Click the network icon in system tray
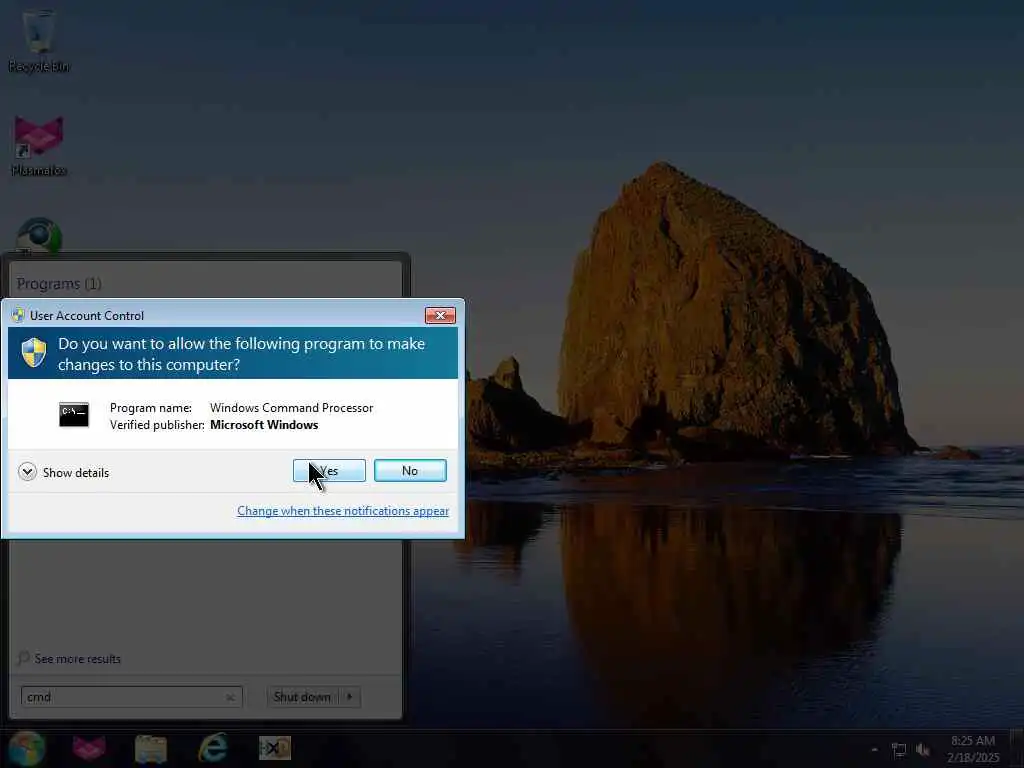 [x=899, y=750]
